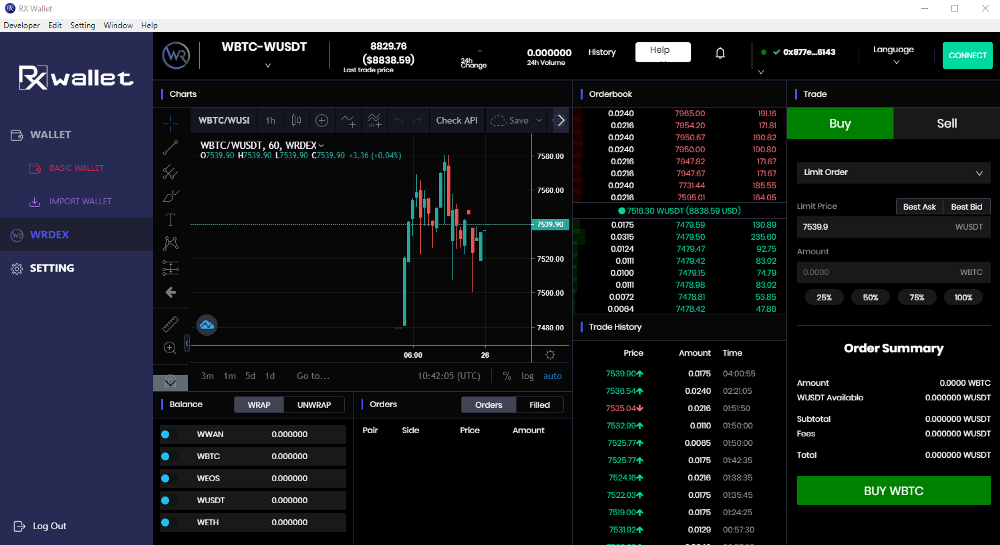Toggle log scale on chart
The width and height of the screenshot is (1000, 545).
(527, 376)
